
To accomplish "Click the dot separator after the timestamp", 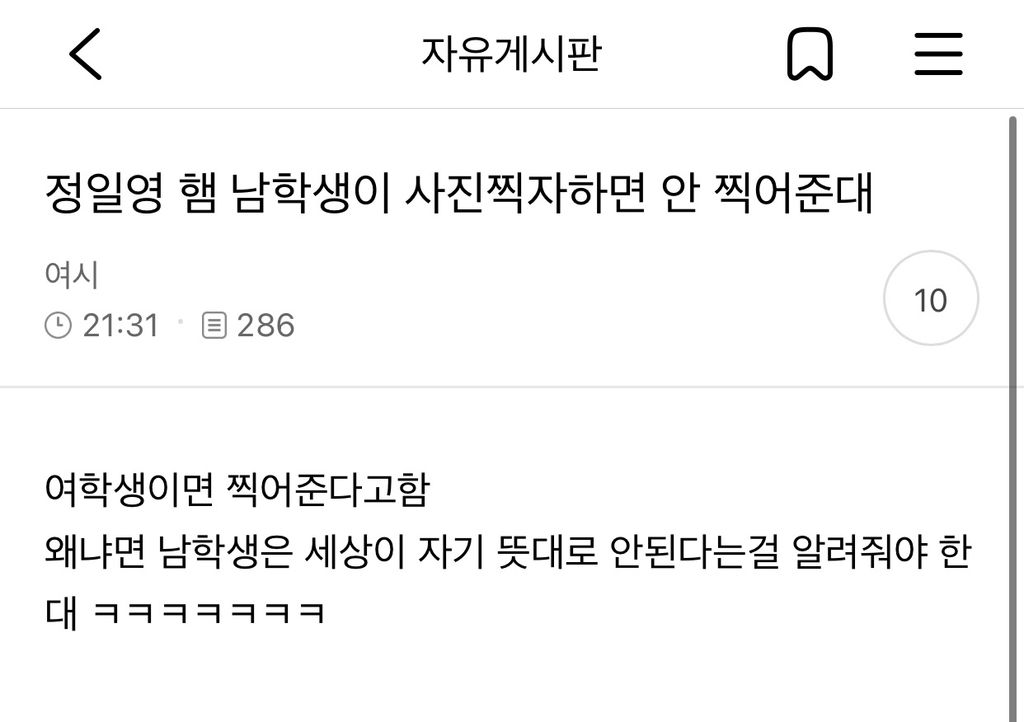I will click(181, 322).
